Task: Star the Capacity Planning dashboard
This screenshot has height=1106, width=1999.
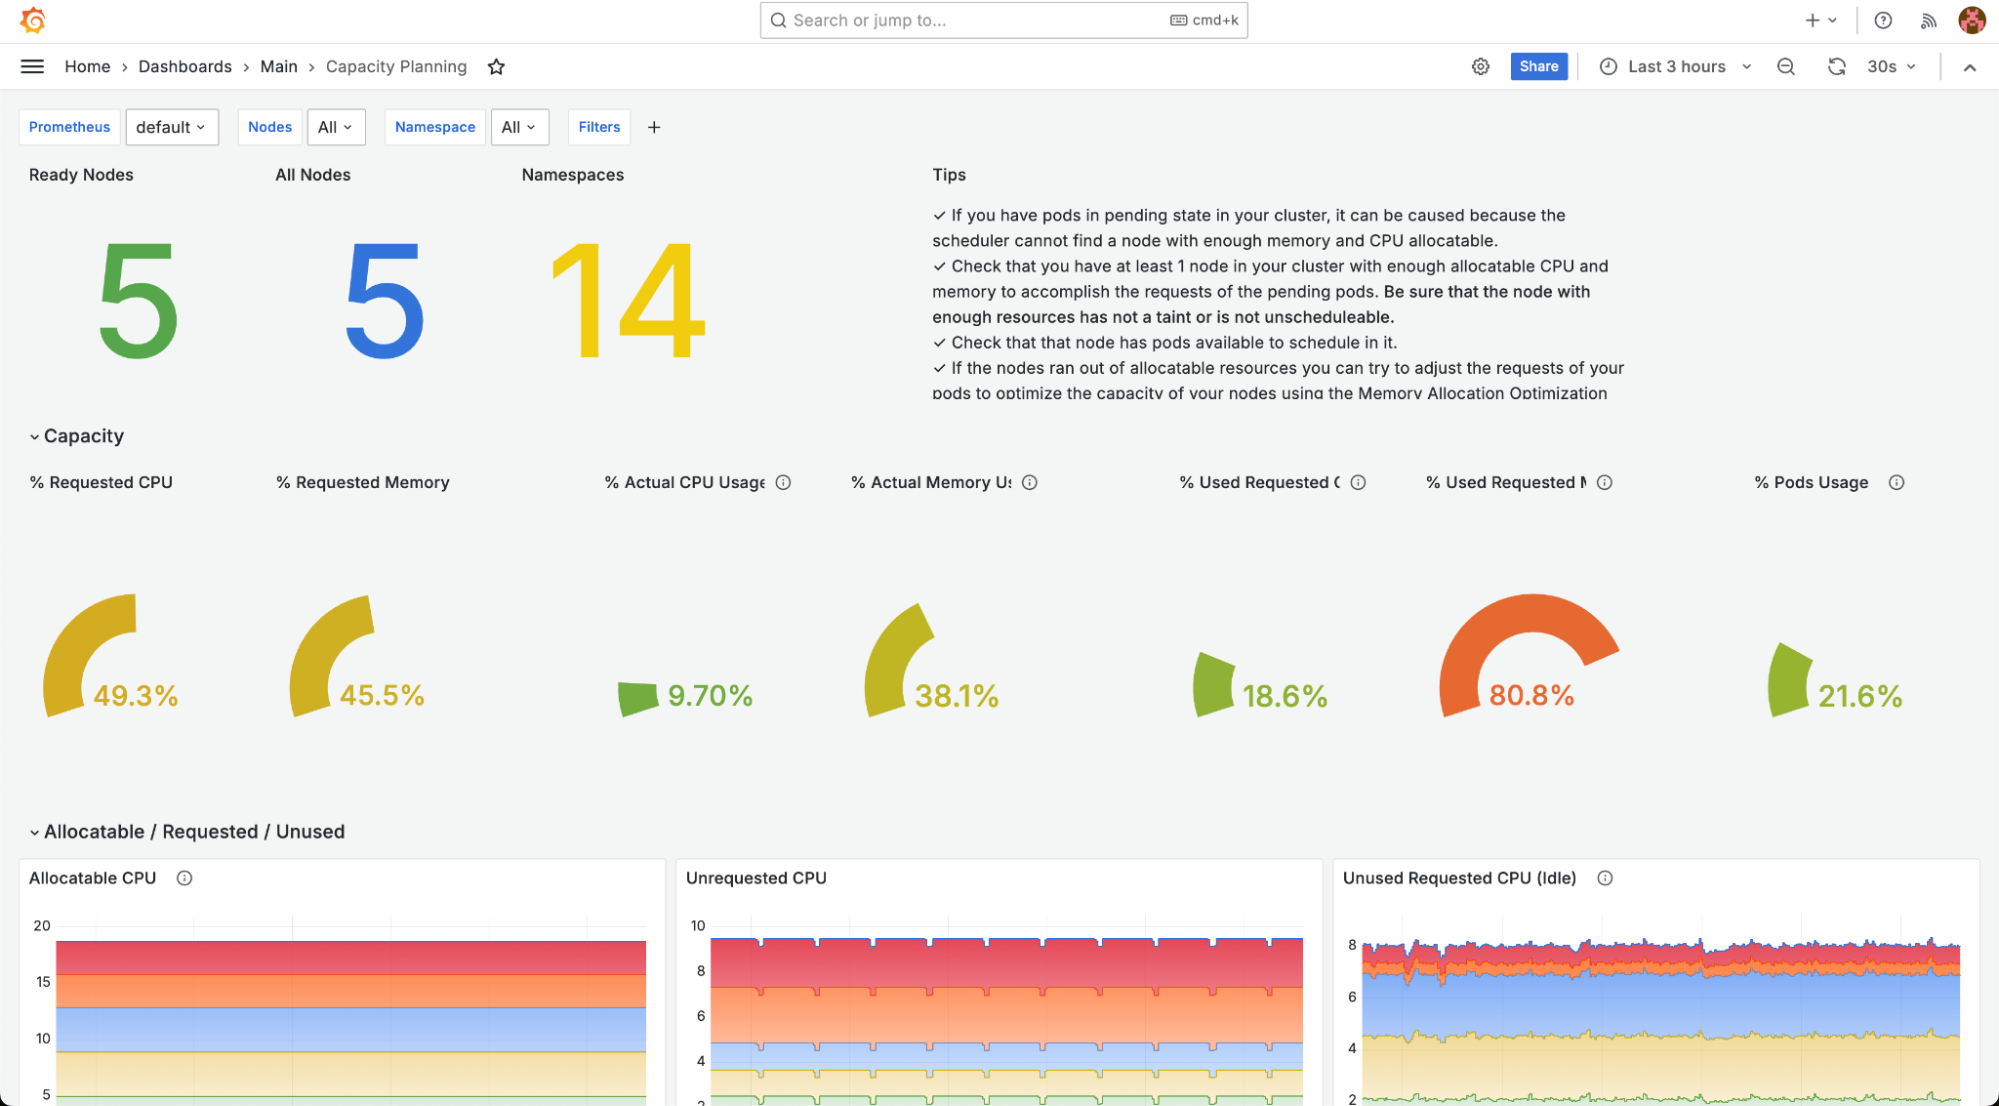Action: point(496,66)
